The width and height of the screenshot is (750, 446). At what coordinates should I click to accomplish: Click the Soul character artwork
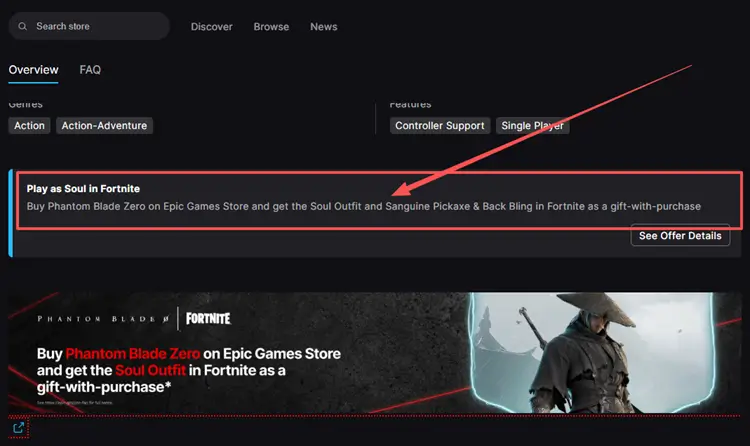pyautogui.click(x=592, y=353)
